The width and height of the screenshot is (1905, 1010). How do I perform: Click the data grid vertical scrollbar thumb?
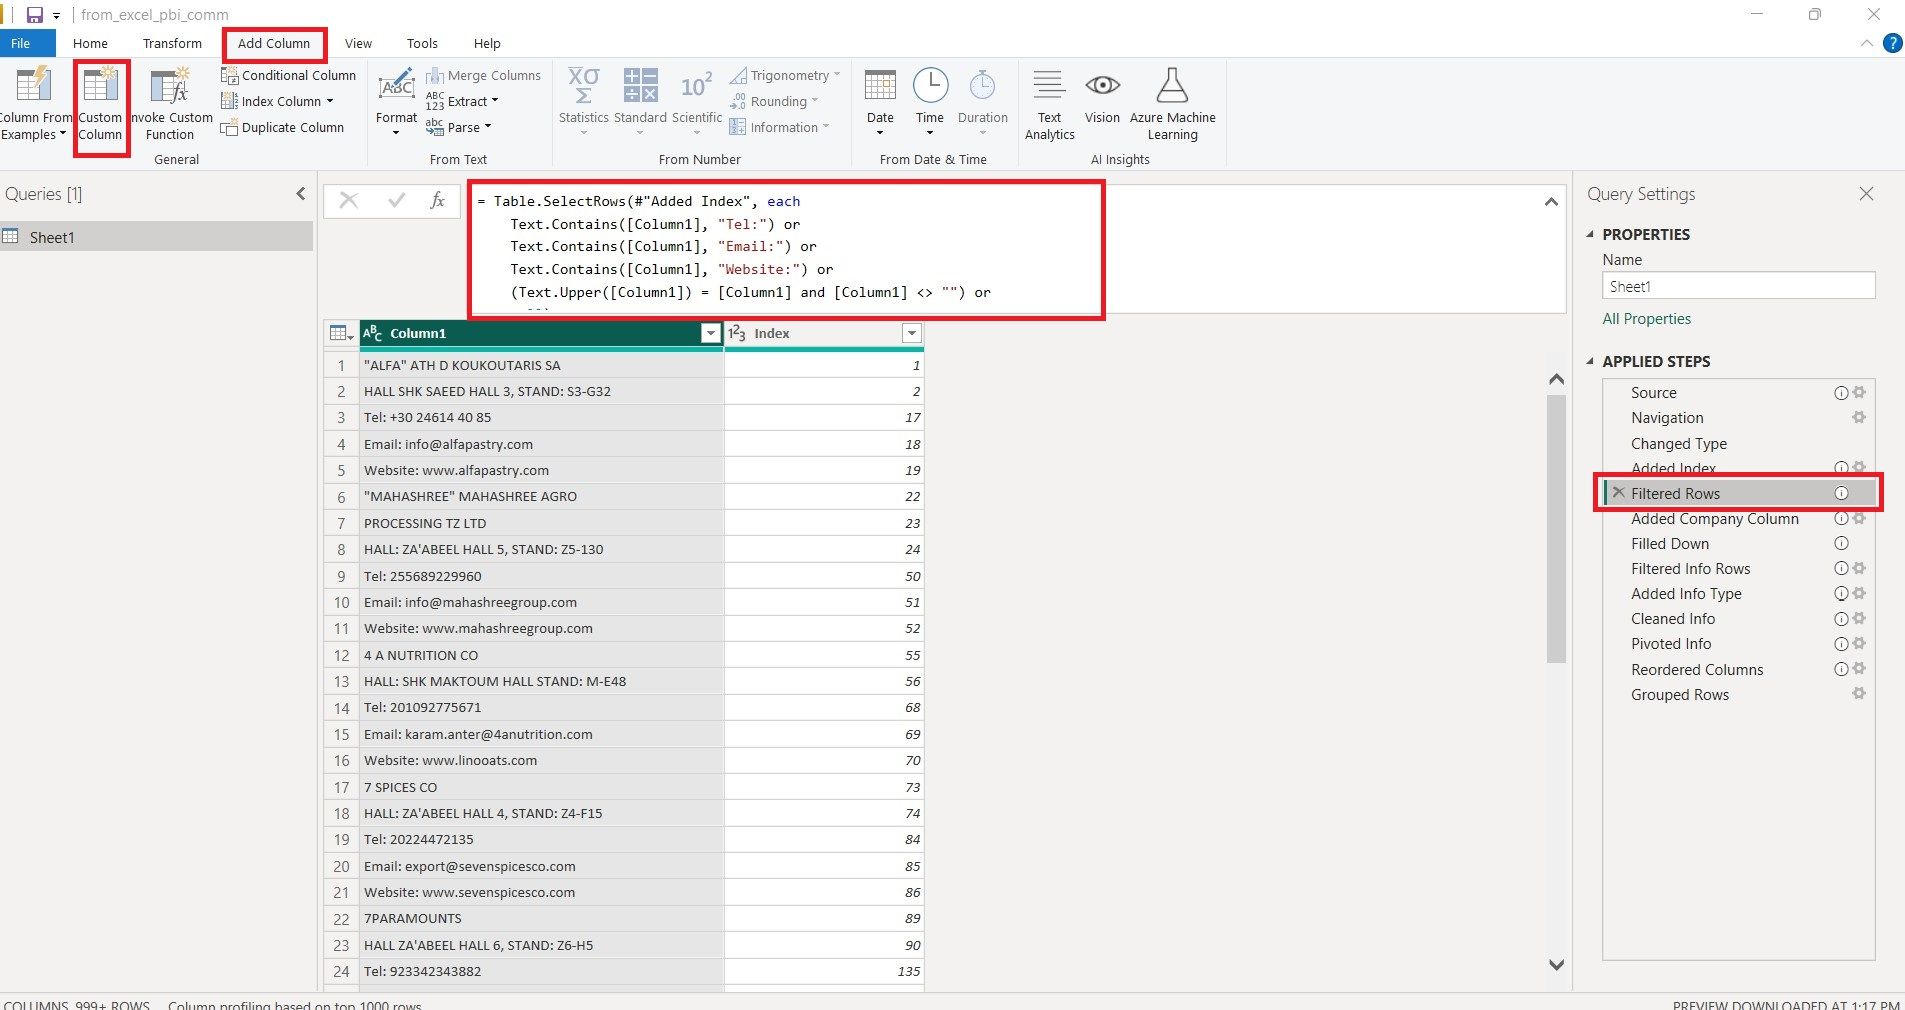tap(1556, 528)
